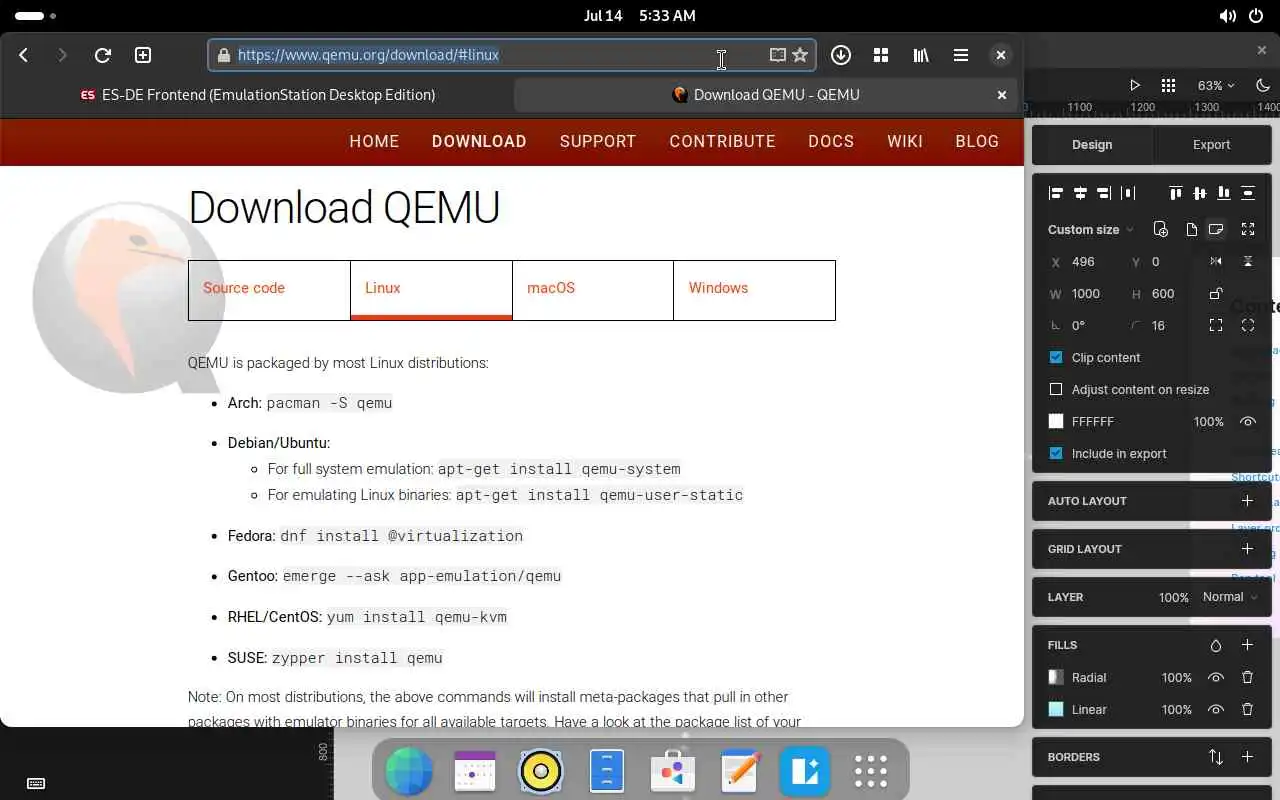Open the browser library (bookshelf) icon
Screen dimensions: 1280x800
click(921, 55)
